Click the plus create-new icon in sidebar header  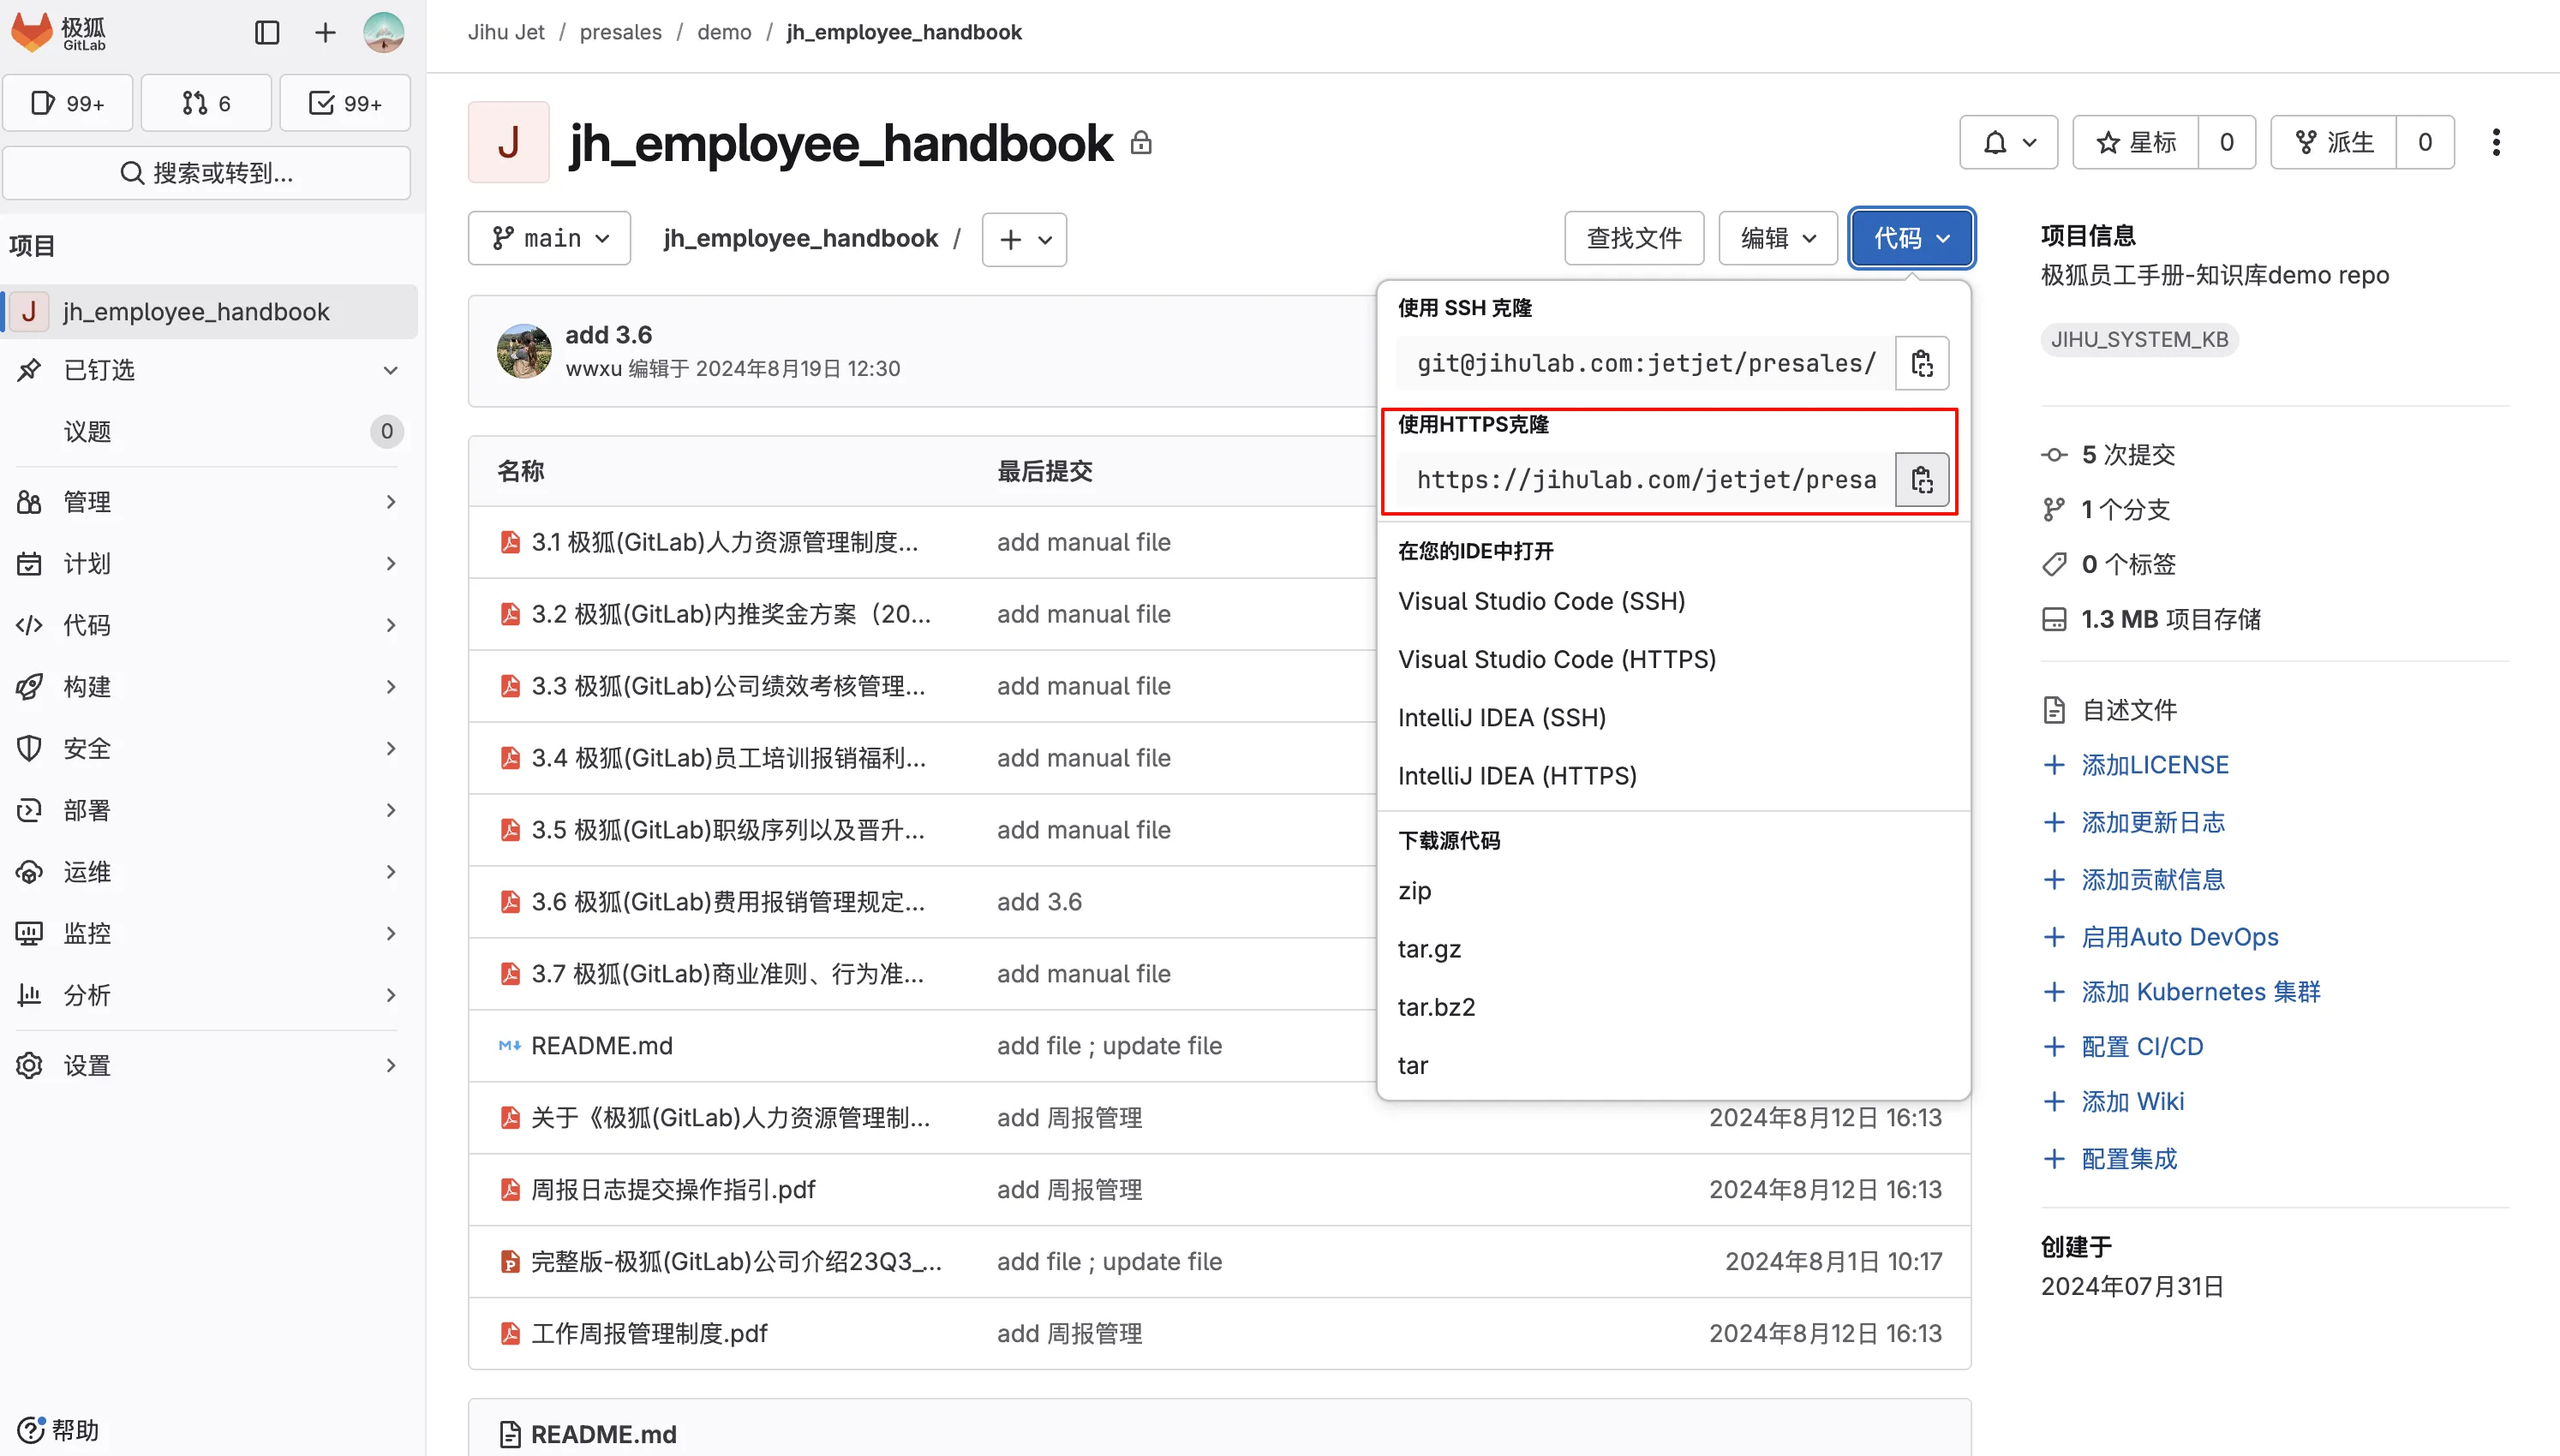(325, 32)
